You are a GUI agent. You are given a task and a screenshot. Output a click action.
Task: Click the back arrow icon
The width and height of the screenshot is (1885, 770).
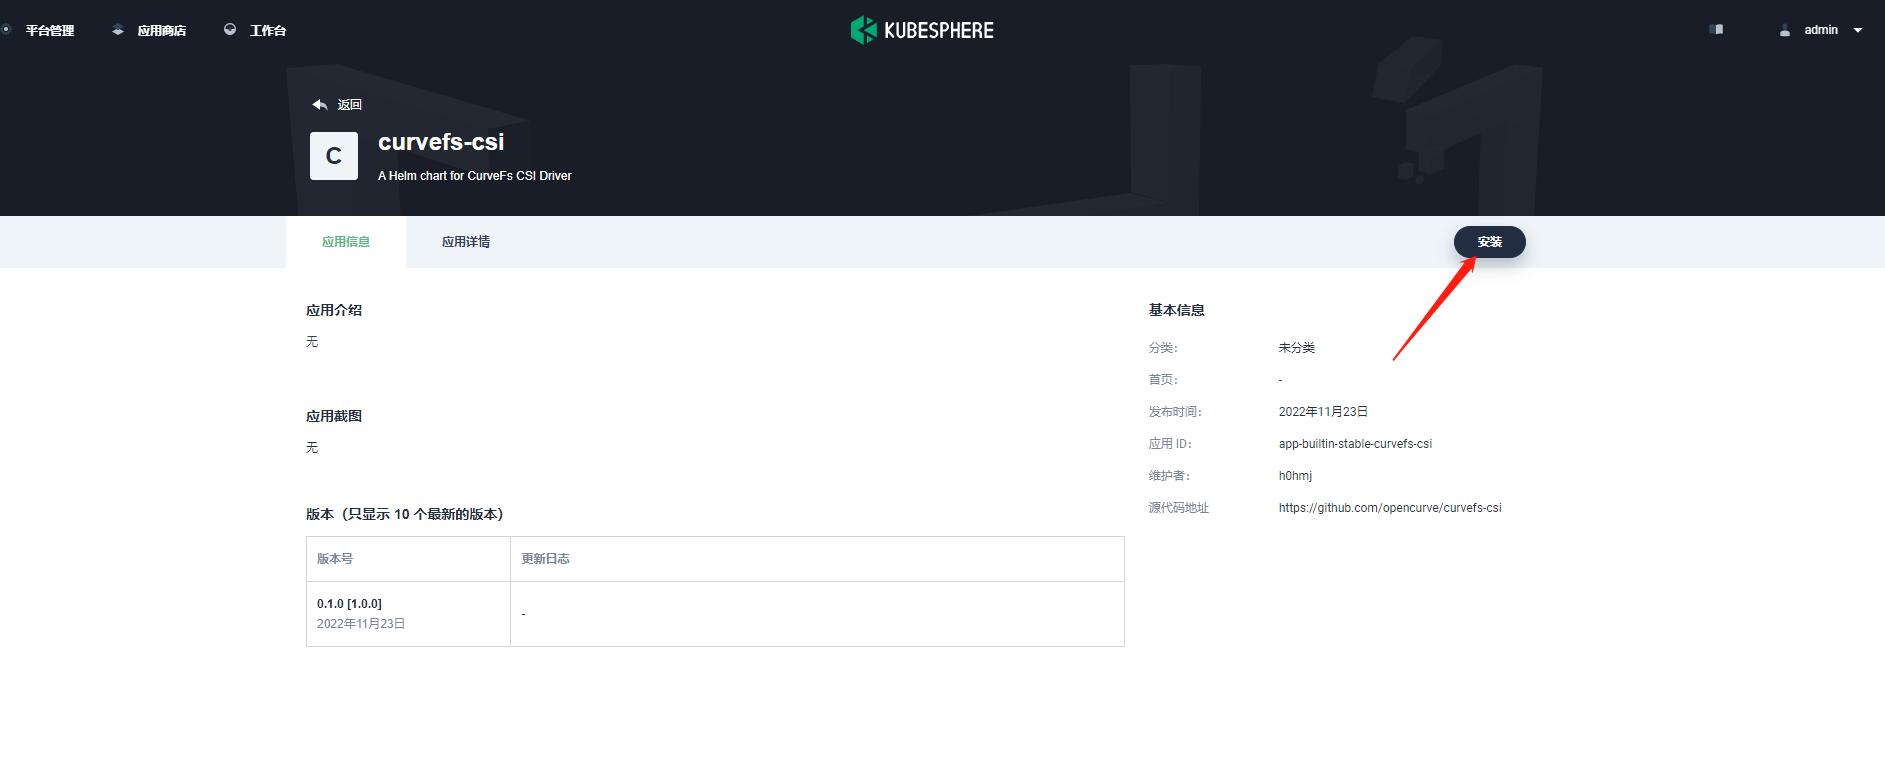click(x=320, y=104)
